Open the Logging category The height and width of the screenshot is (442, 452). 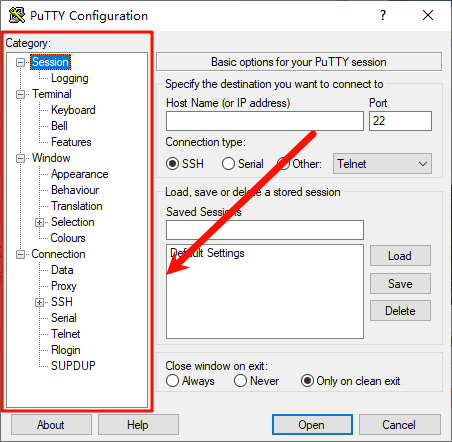[69, 78]
